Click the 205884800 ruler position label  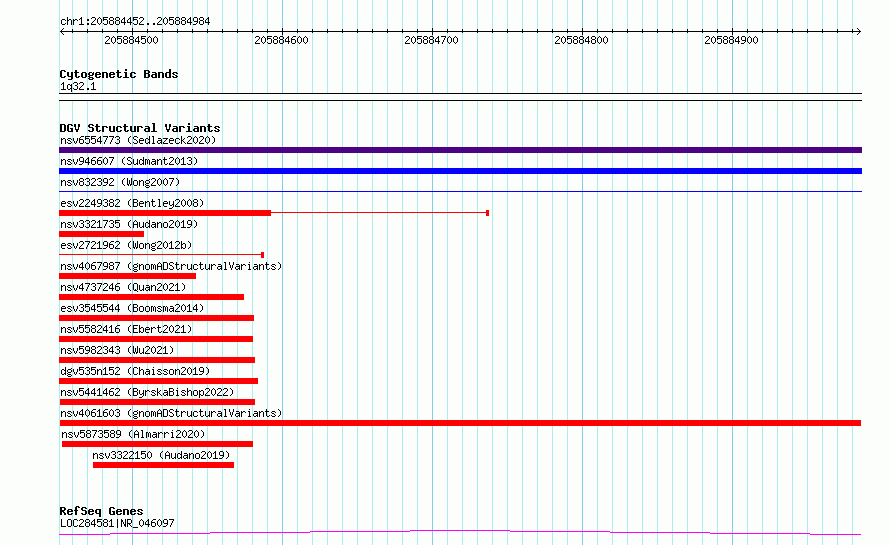(581, 40)
